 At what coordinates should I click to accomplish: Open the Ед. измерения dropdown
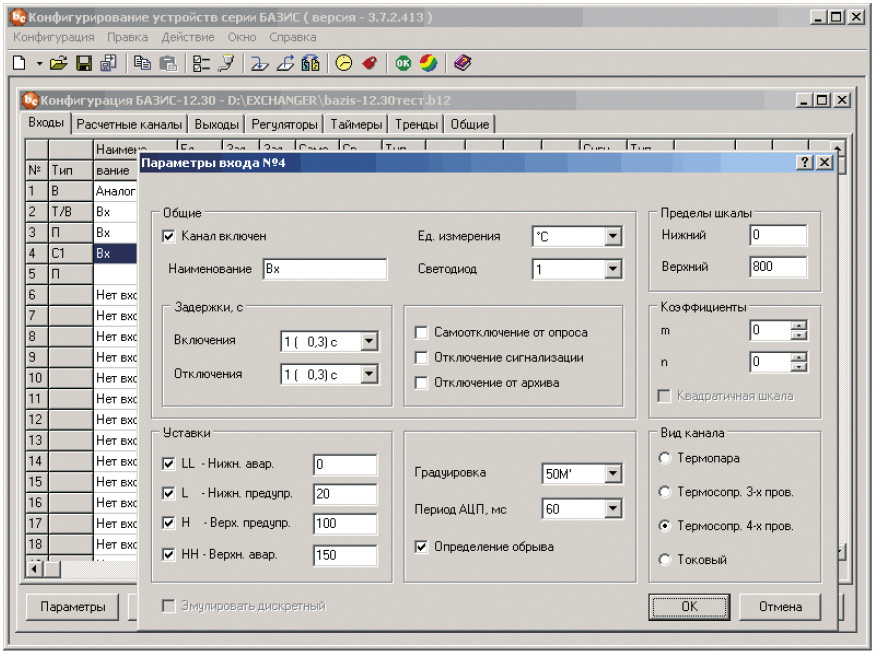coord(613,236)
